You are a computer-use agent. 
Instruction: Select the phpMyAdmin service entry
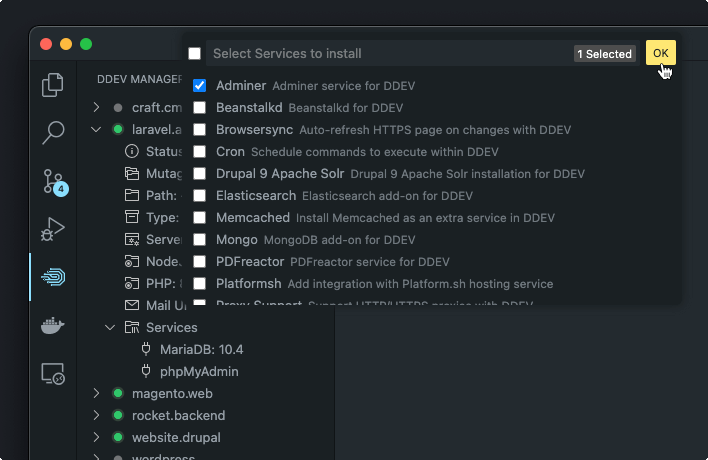click(199, 372)
